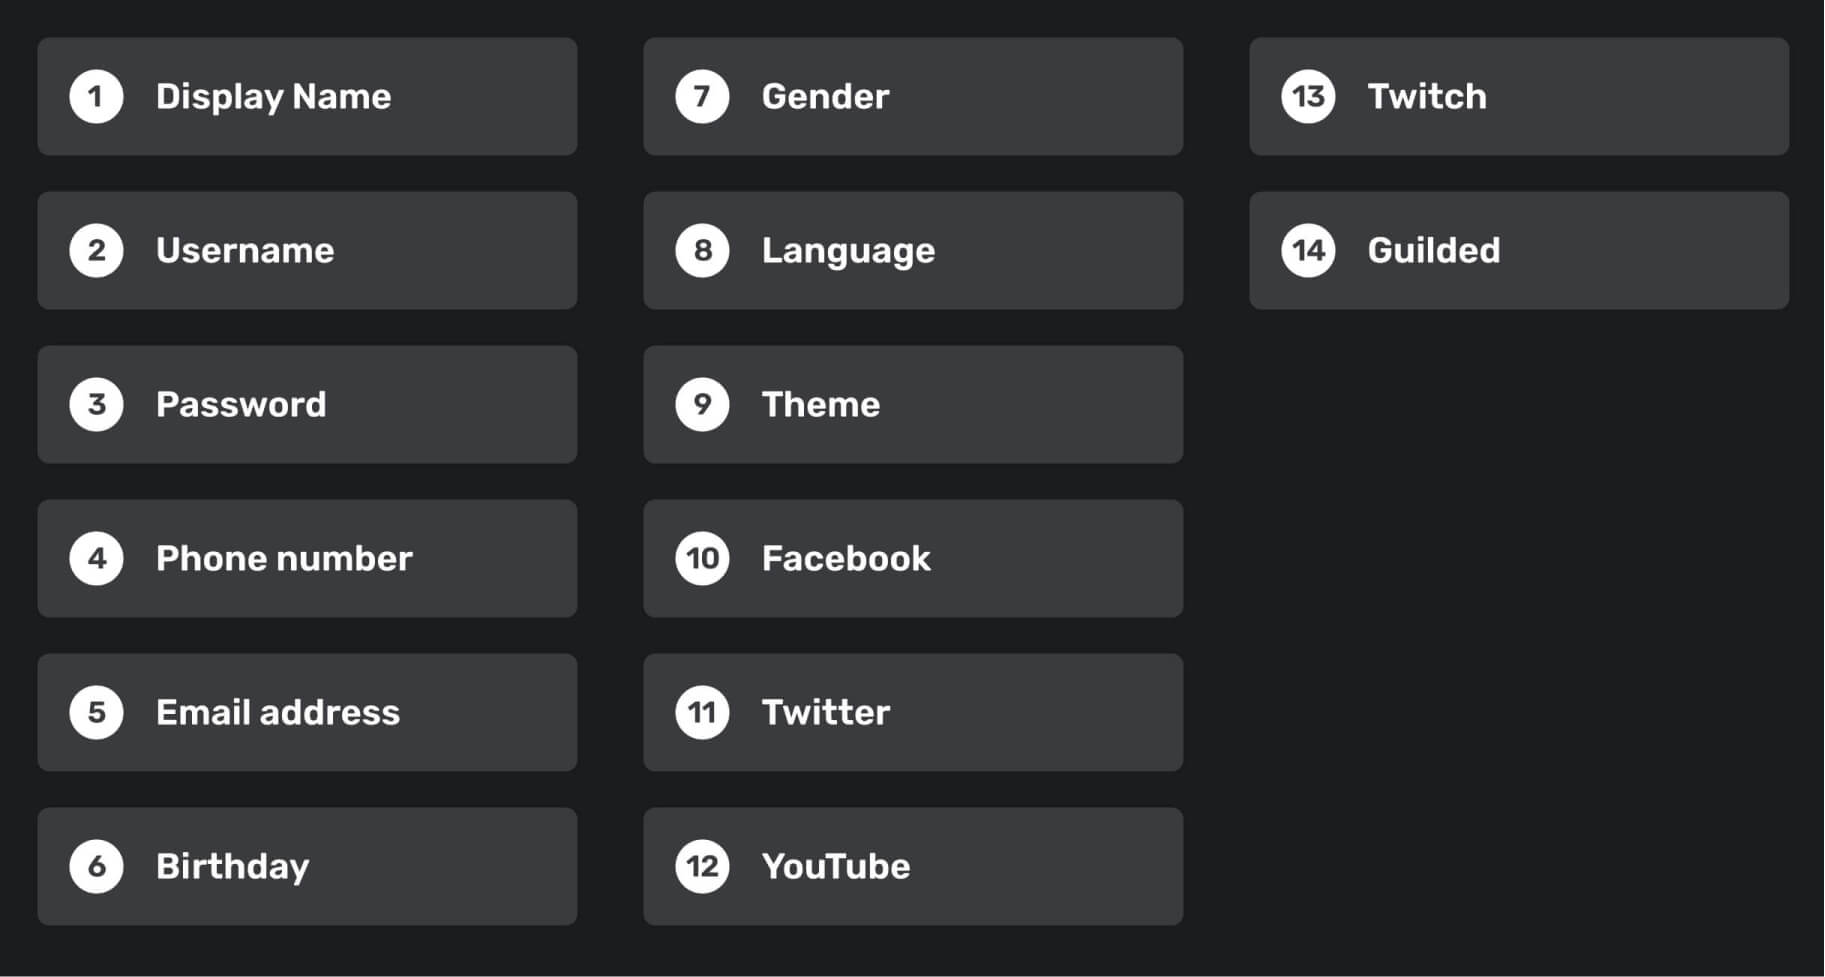The width and height of the screenshot is (1825, 977).
Task: Pick the YouTube card
Action: point(913,867)
